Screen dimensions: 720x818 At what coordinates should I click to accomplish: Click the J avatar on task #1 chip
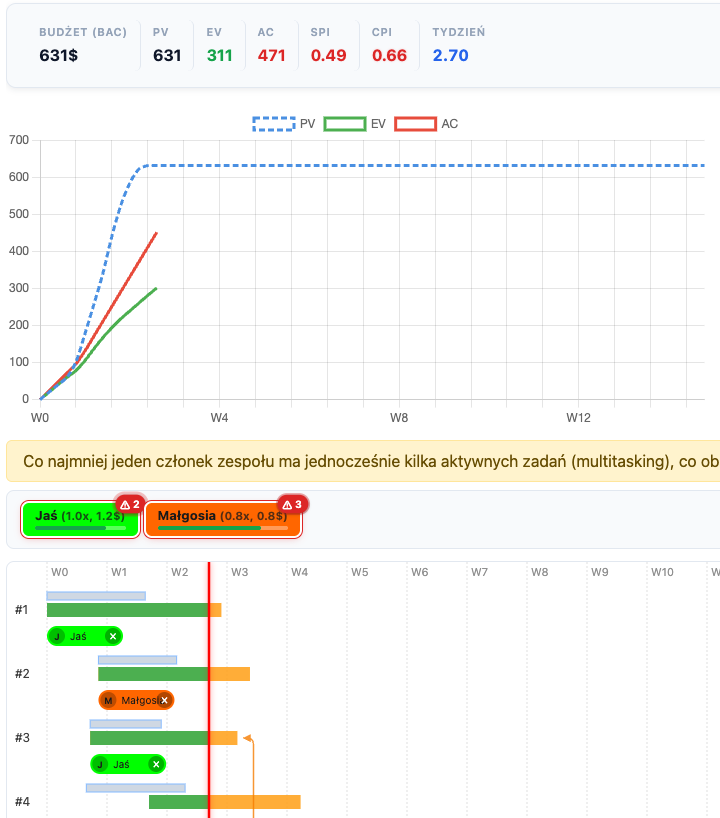[x=57, y=636]
